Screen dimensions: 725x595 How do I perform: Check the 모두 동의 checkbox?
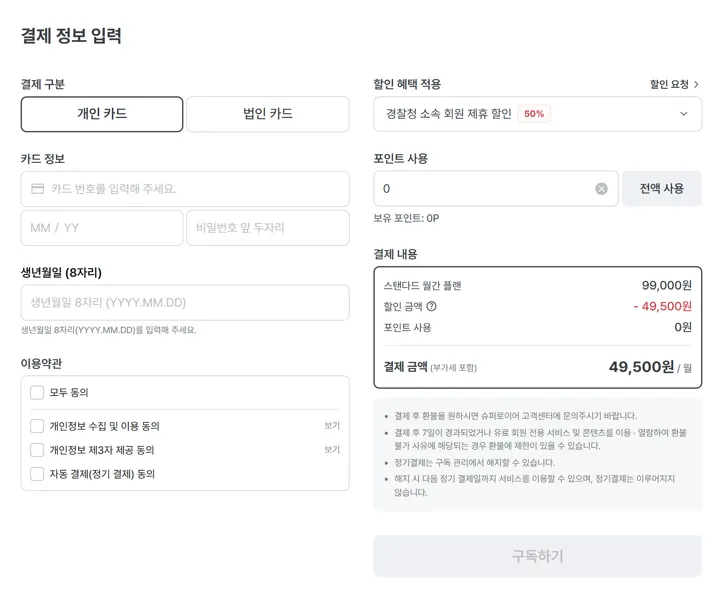[x=37, y=392]
